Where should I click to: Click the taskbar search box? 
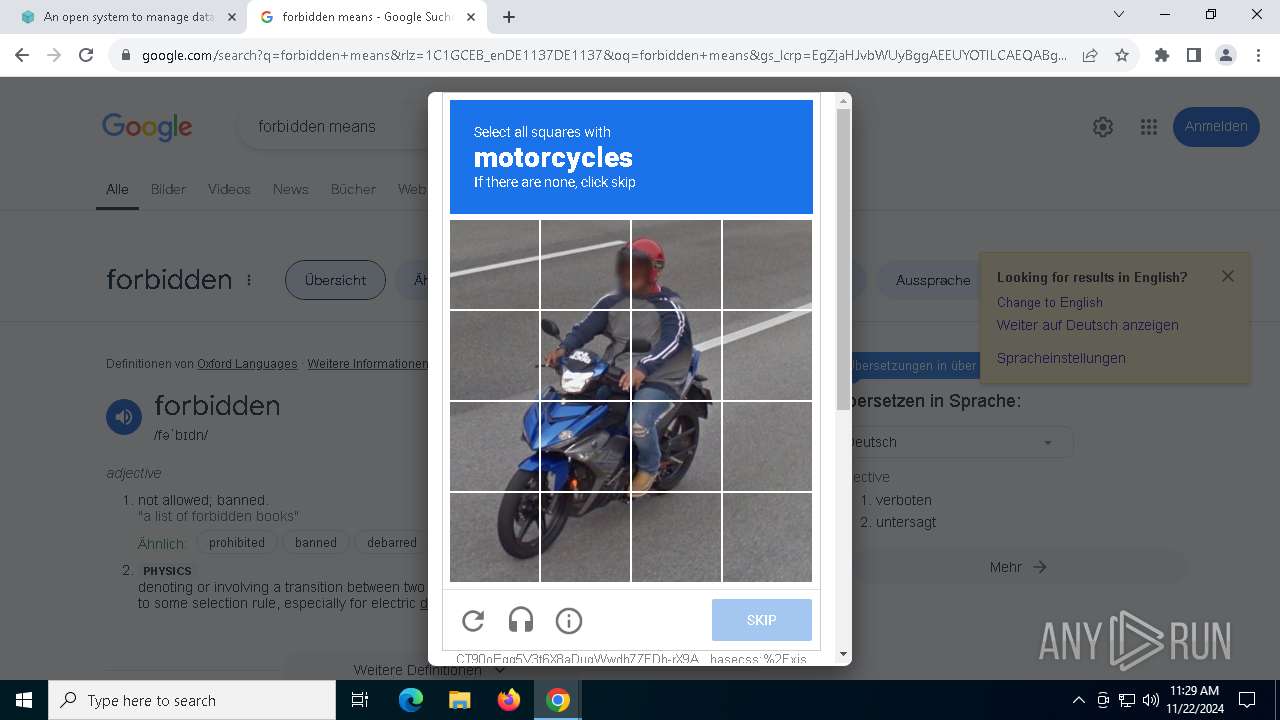[192, 700]
